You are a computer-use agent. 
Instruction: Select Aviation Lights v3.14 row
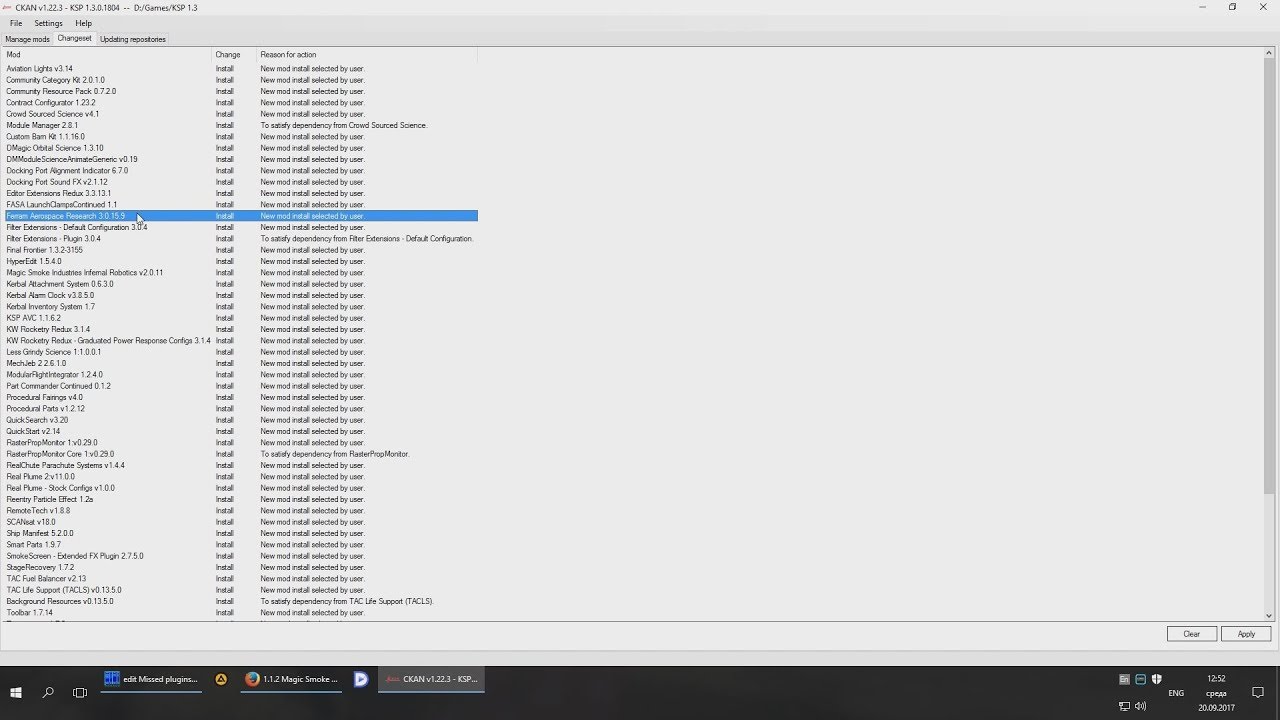(240, 69)
